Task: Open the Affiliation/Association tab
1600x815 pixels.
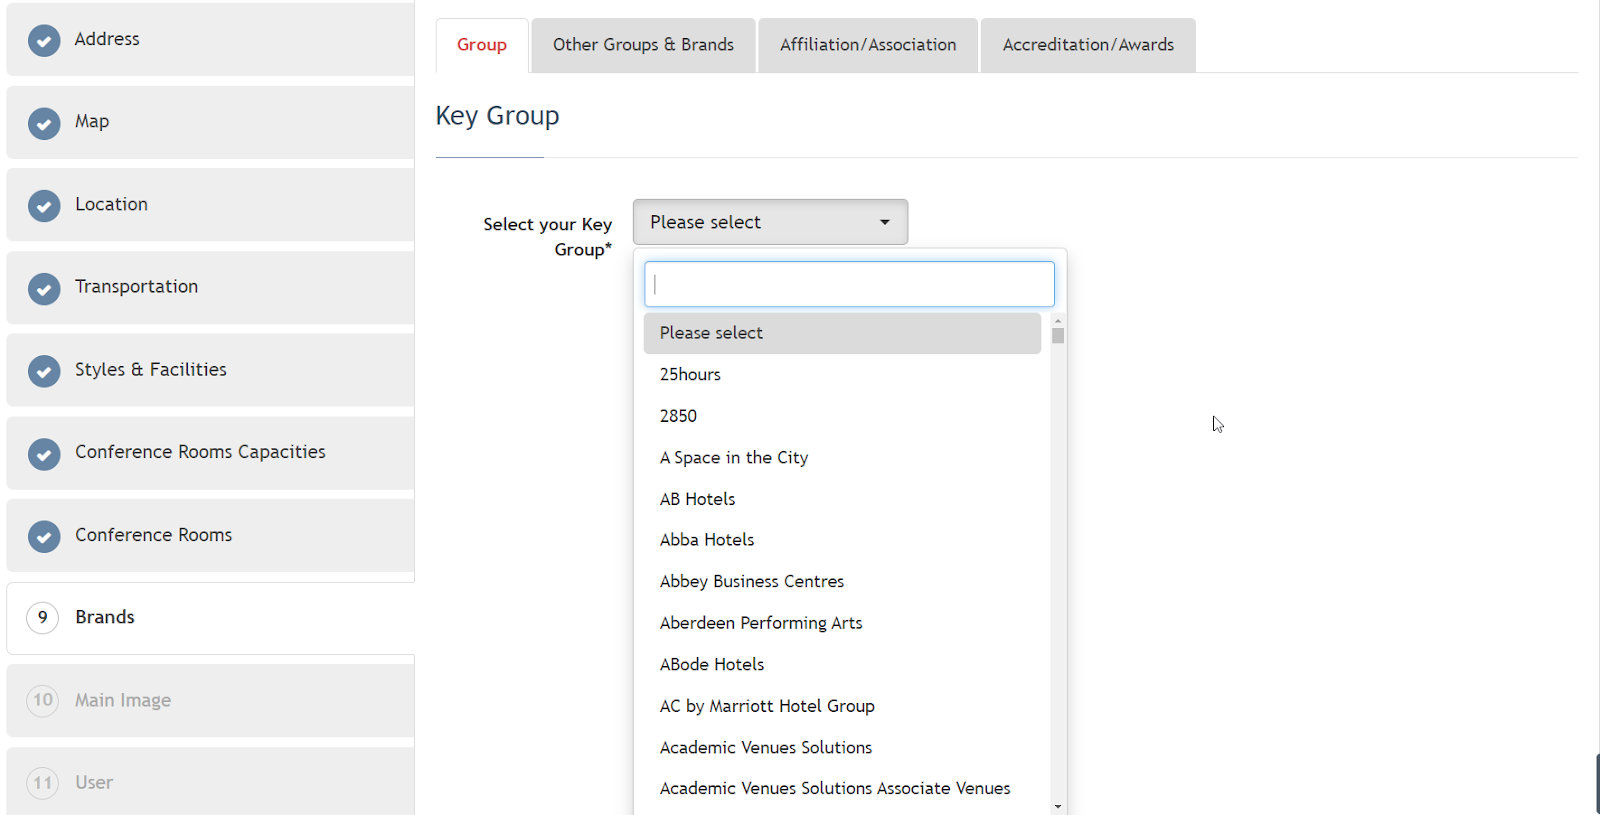Action: click(868, 45)
